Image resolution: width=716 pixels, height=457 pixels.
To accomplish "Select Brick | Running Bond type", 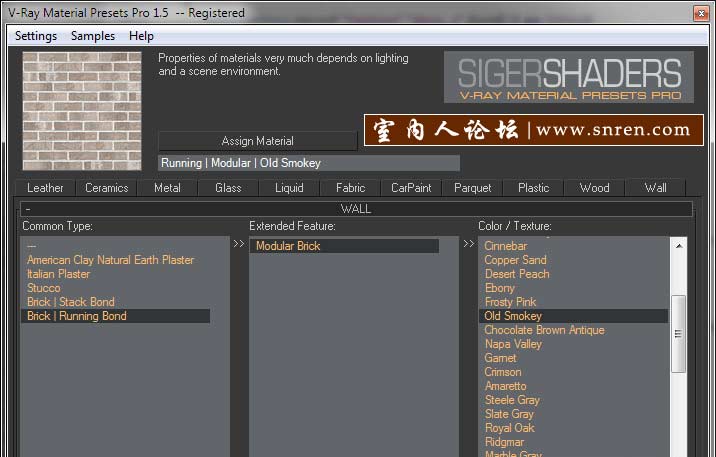I will tap(116, 316).
